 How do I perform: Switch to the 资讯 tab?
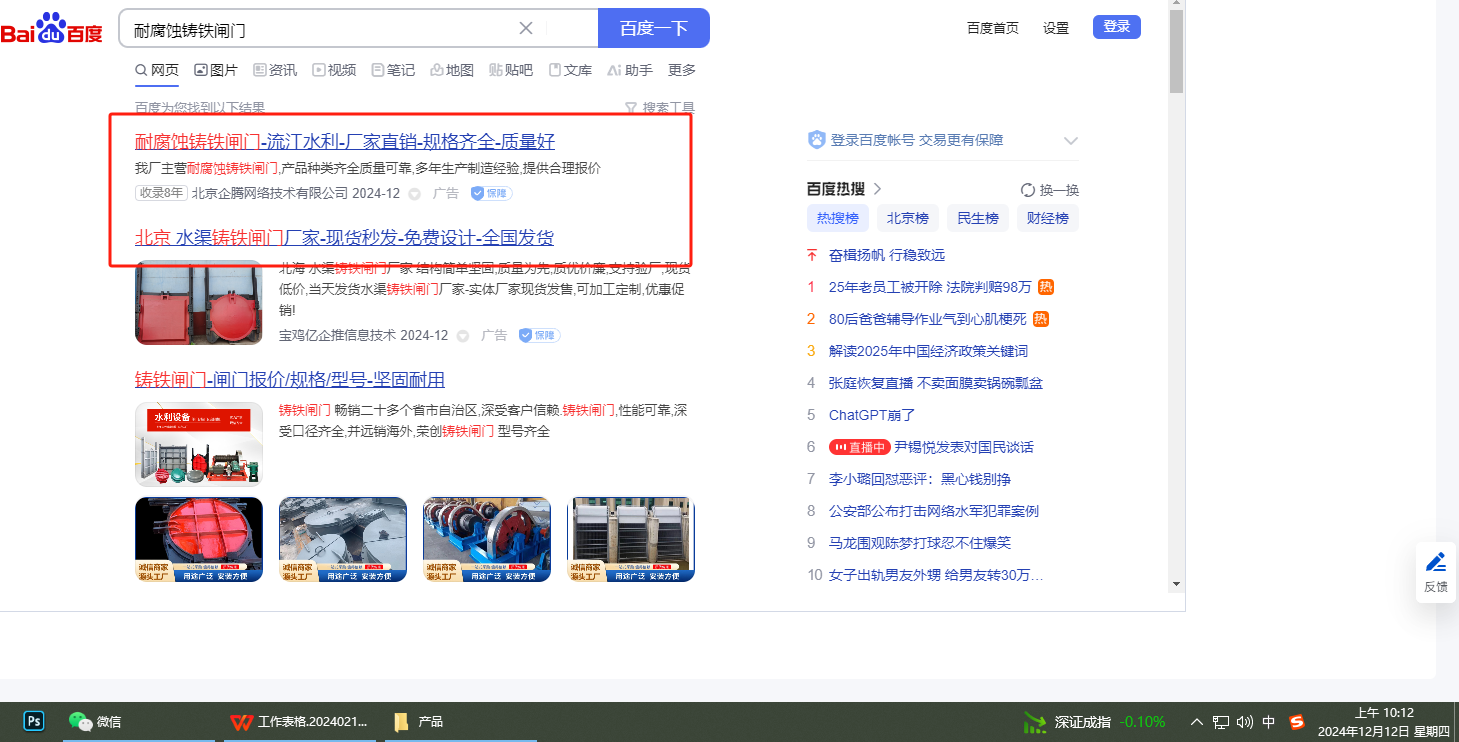(x=275, y=70)
